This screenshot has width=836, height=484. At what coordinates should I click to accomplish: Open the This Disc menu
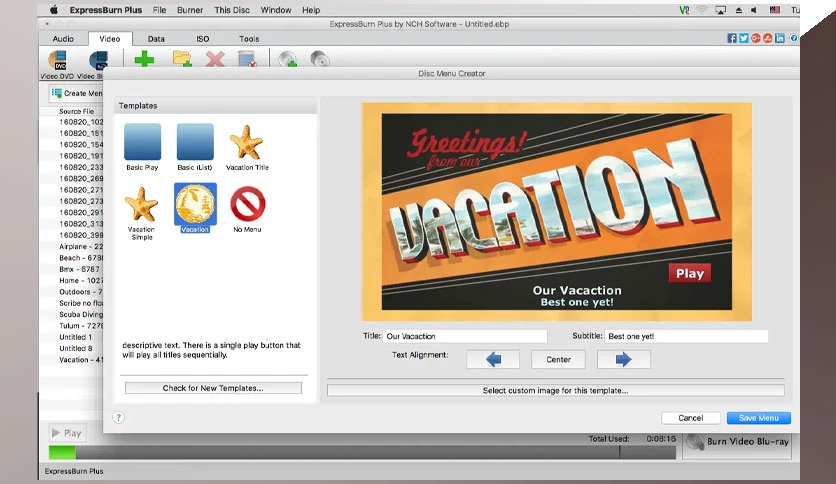[232, 10]
